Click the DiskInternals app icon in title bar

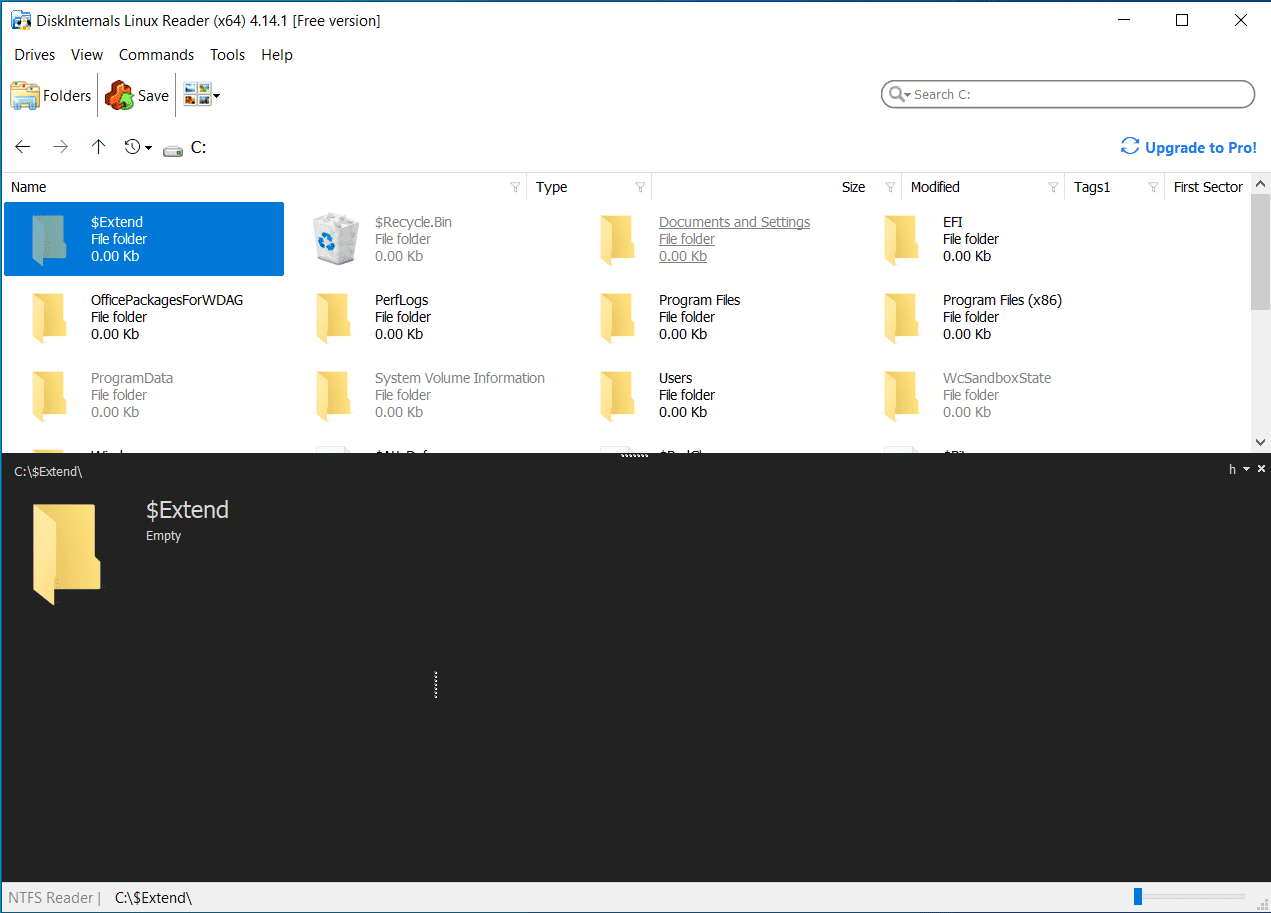coord(21,20)
